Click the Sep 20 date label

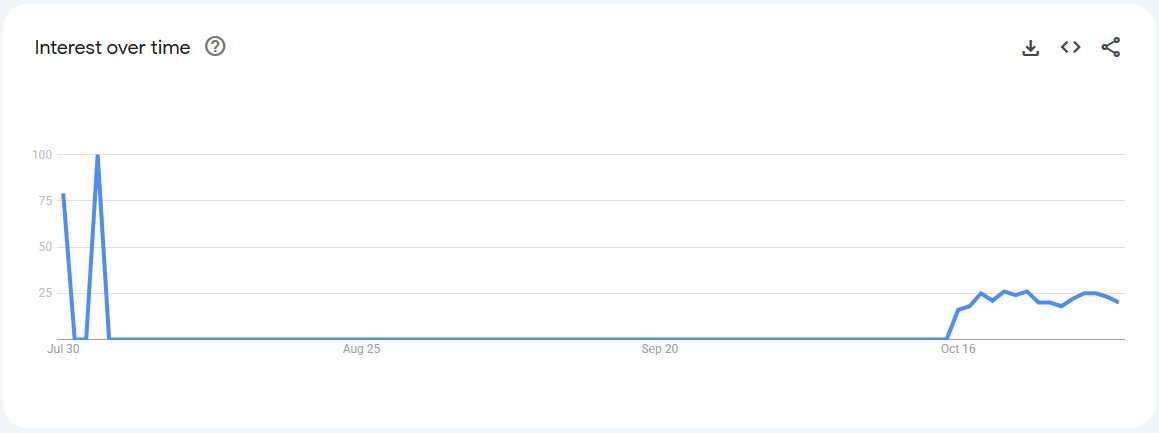(x=659, y=349)
